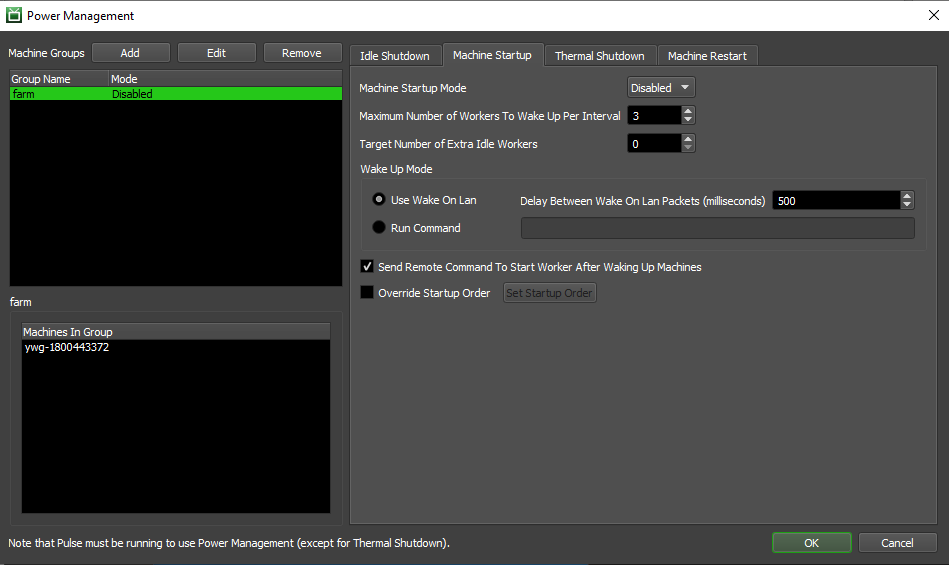Open the Thermal Shutdown tab
Viewport: 949px width, 565px height.
coord(599,56)
